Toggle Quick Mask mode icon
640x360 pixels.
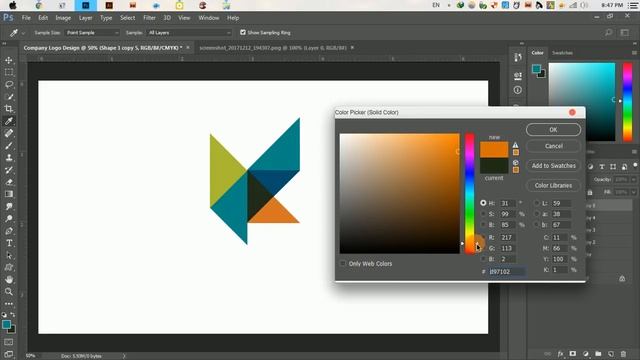tap(9, 342)
